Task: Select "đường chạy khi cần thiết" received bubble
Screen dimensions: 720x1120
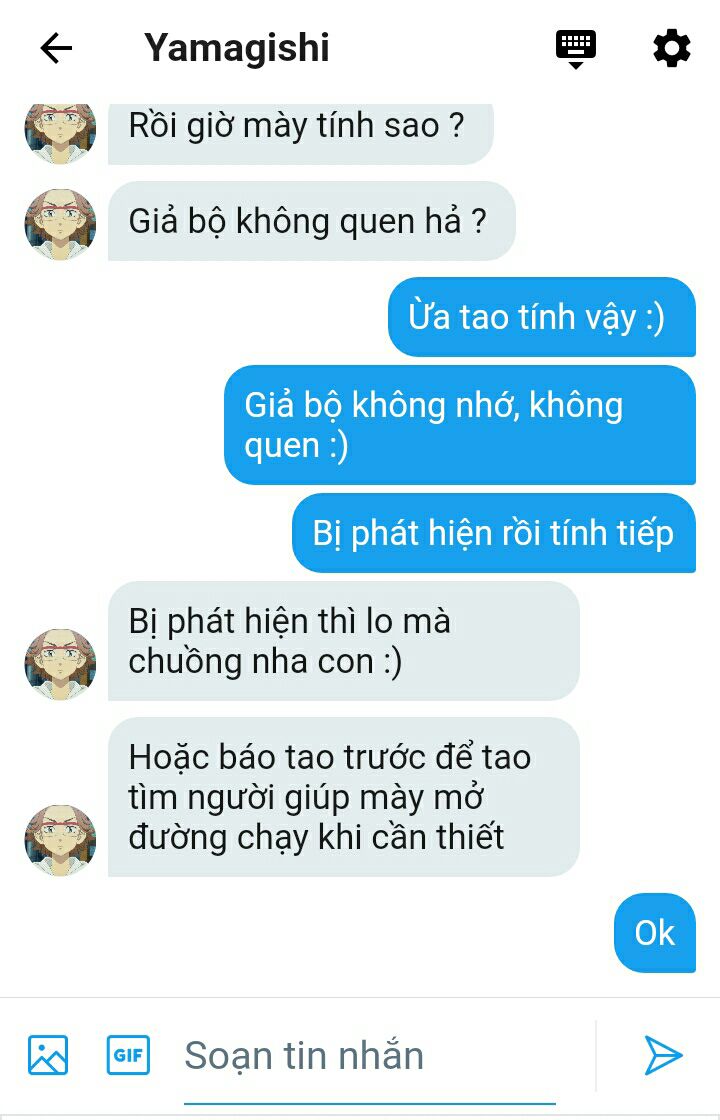Action: [x=344, y=797]
